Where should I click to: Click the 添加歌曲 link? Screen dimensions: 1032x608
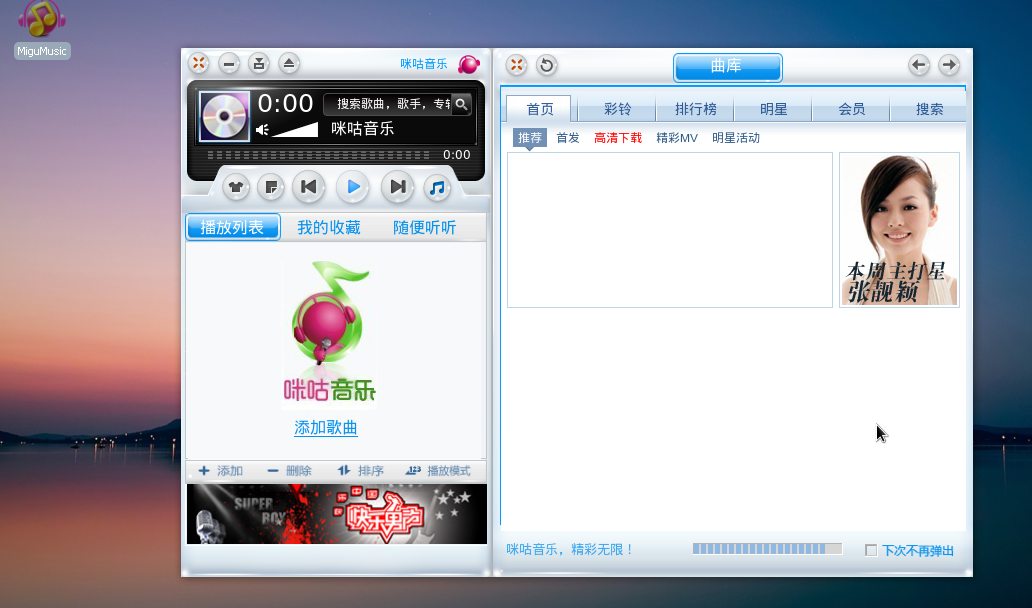click(326, 428)
